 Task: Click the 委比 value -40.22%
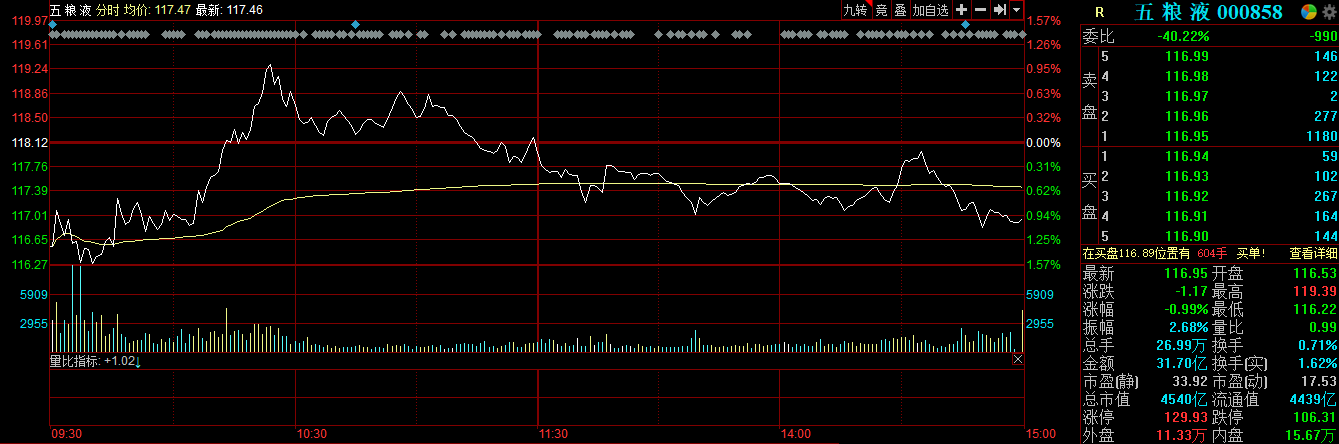1183,37
